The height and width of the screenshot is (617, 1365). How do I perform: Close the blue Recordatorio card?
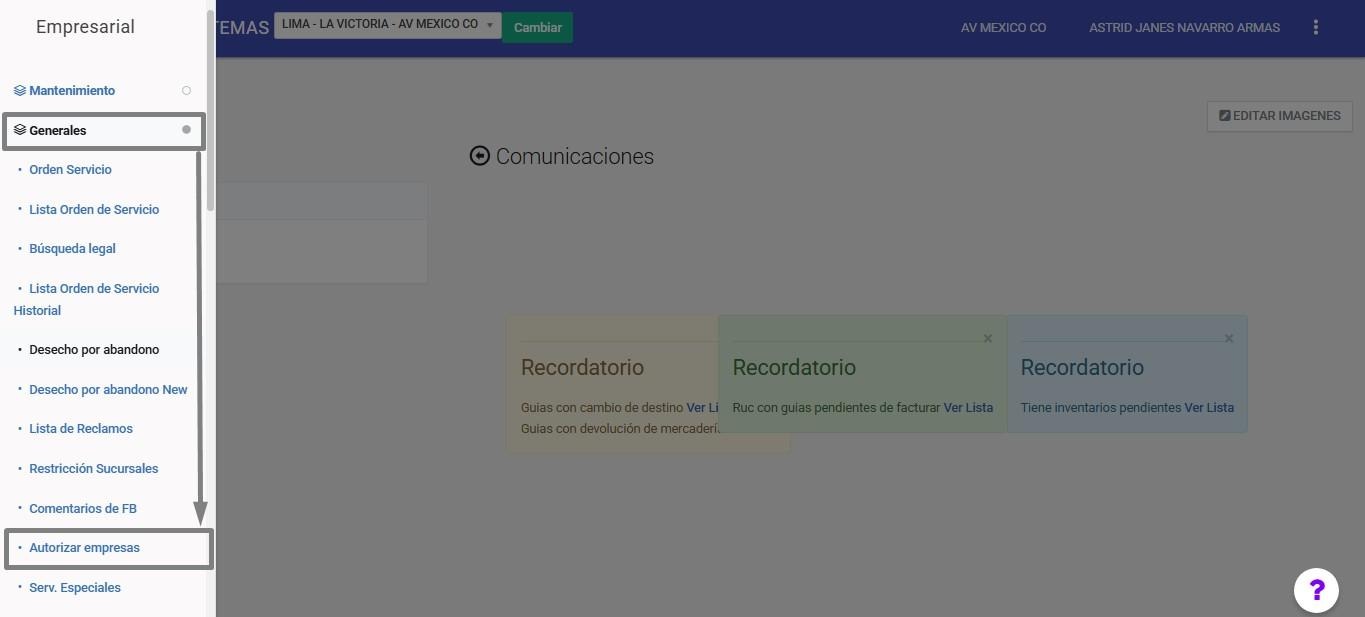coord(1229,339)
